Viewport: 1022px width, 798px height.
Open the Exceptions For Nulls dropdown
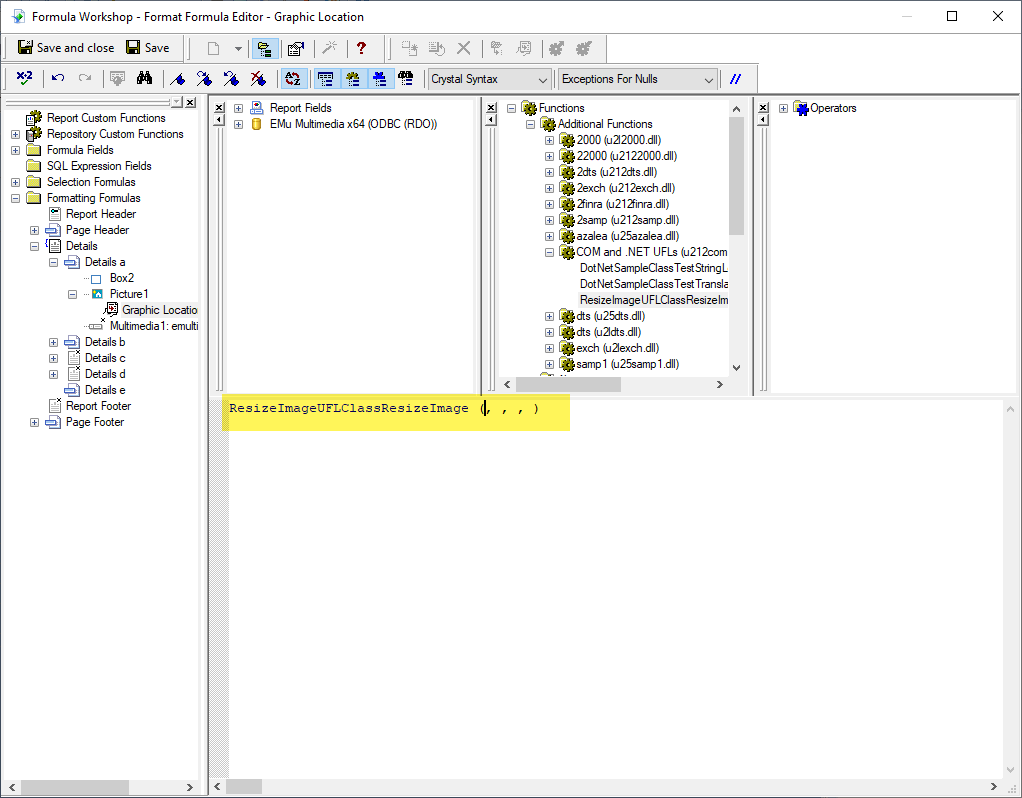pyautogui.click(x=638, y=79)
